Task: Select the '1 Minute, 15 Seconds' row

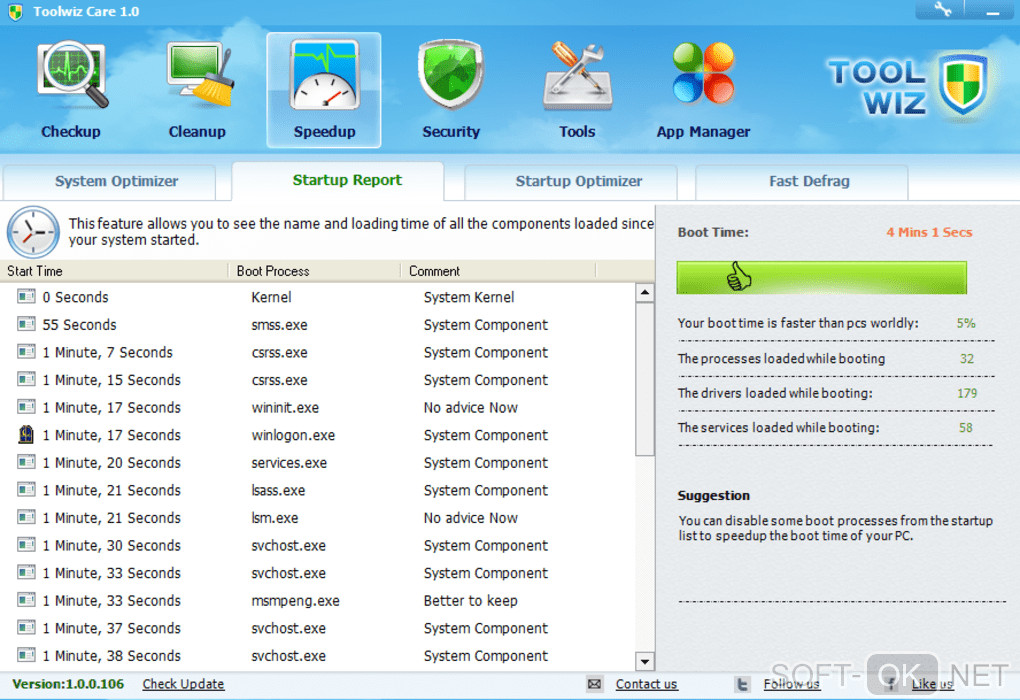Action: [319, 379]
